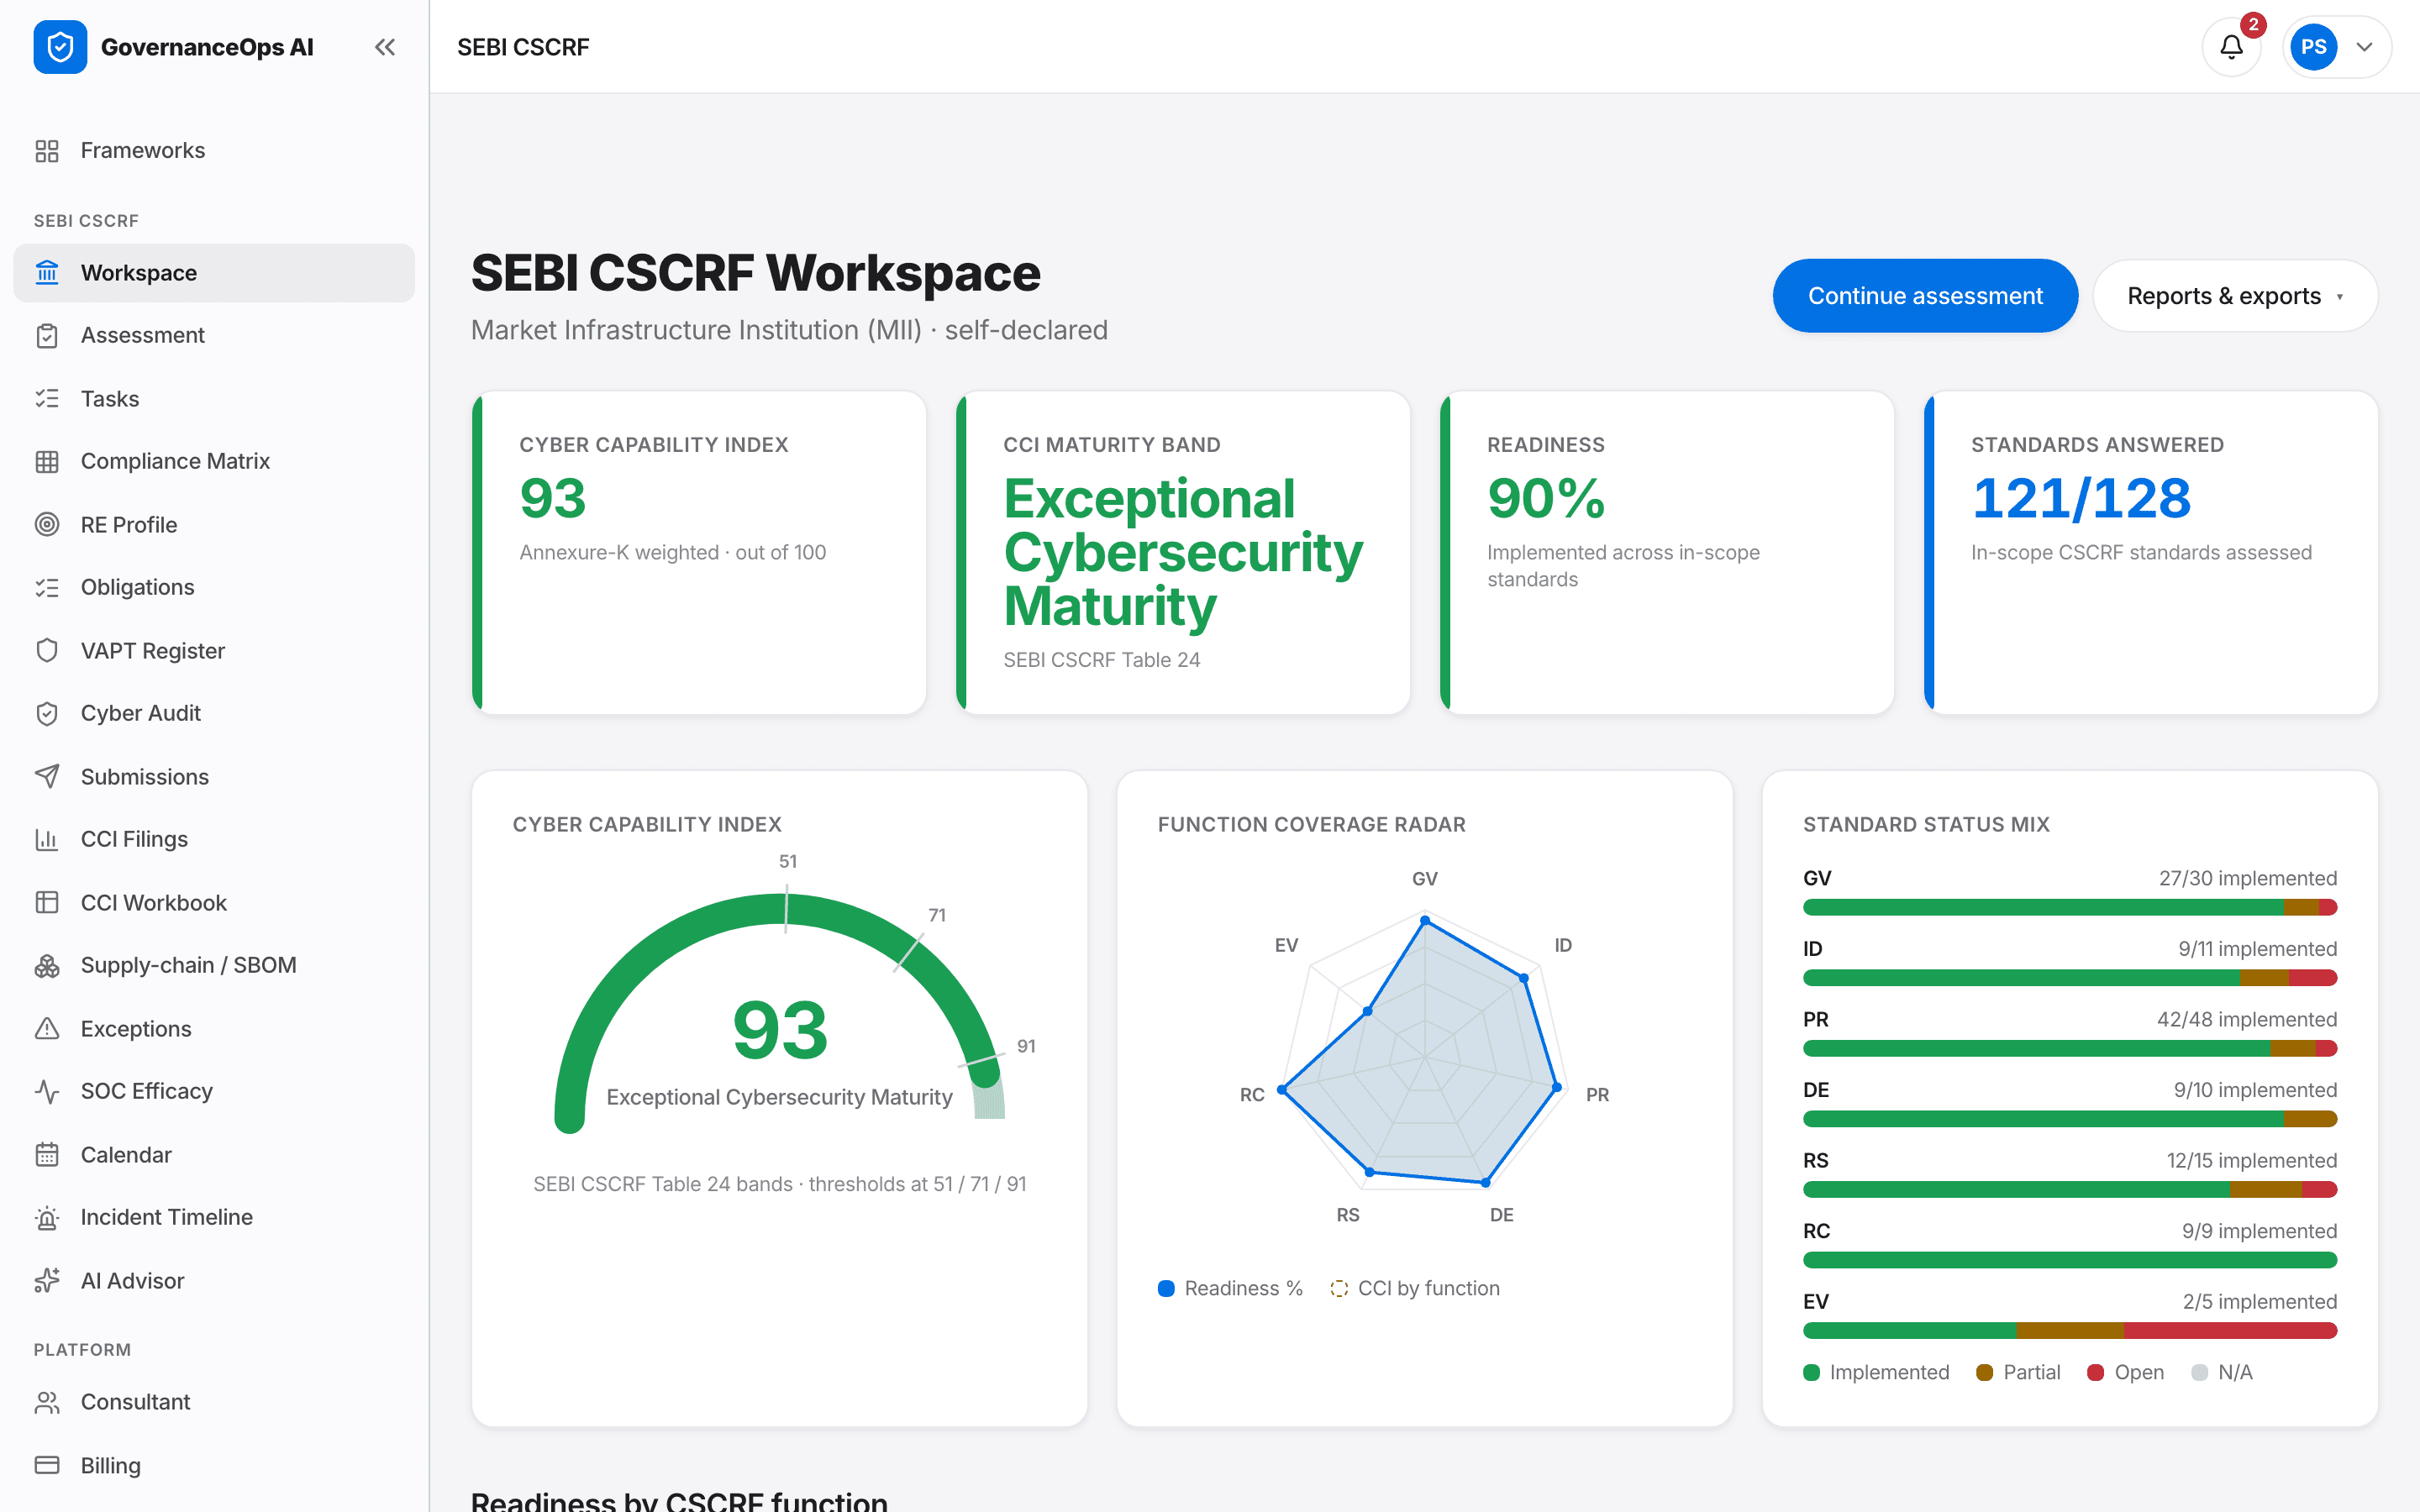Viewport: 2420px width, 1512px height.
Task: Expand the user account menu chevron
Action: tap(2364, 47)
